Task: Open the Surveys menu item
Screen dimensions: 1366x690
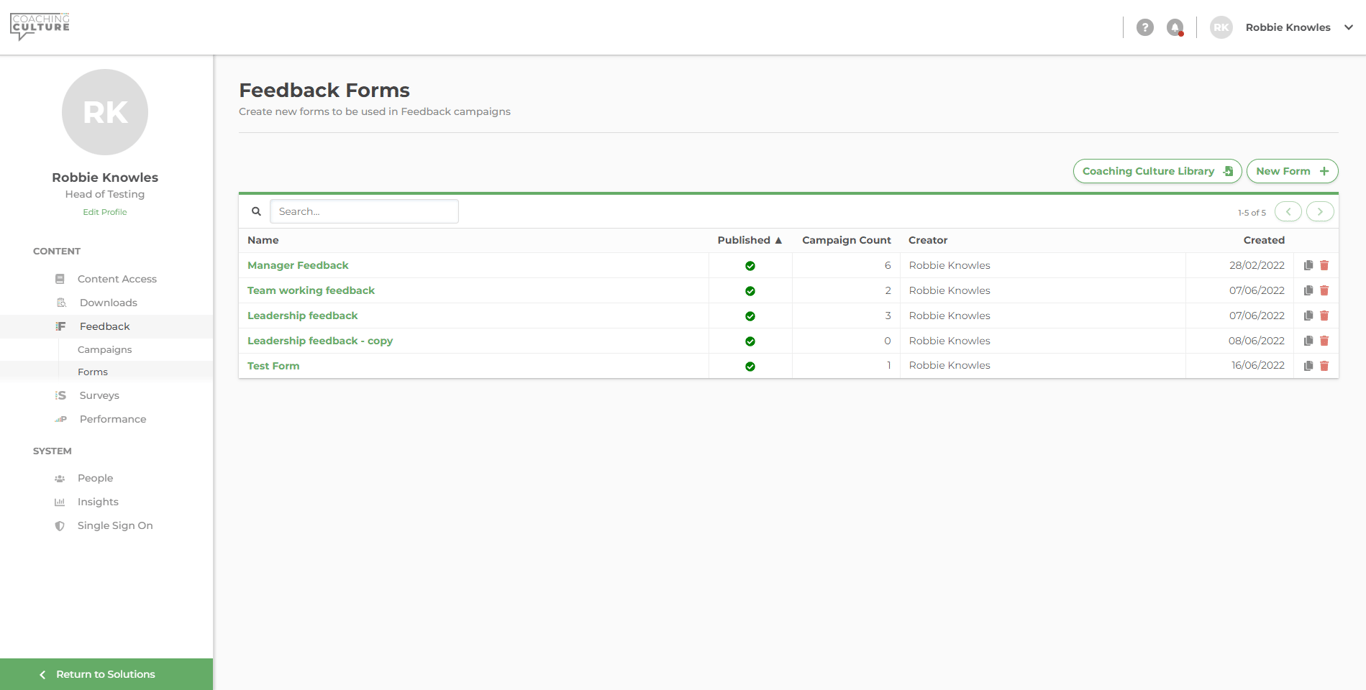Action: [99, 396]
